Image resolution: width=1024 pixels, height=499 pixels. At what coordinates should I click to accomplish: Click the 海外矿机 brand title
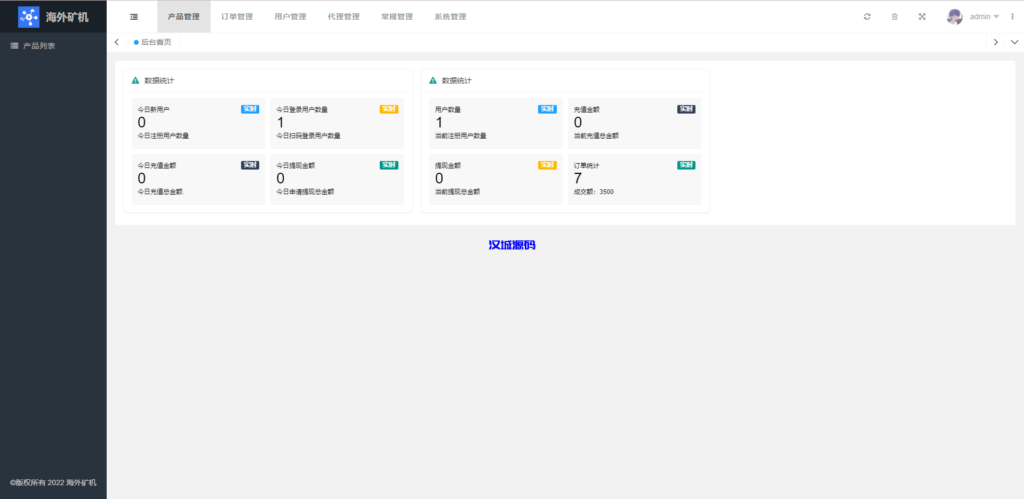67,18
